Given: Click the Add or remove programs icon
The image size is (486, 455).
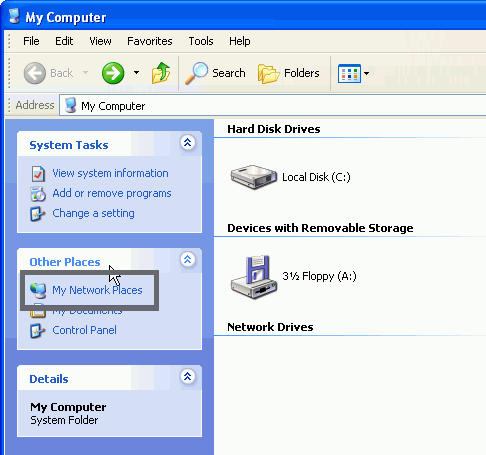Looking at the screenshot, I should (x=38, y=194).
